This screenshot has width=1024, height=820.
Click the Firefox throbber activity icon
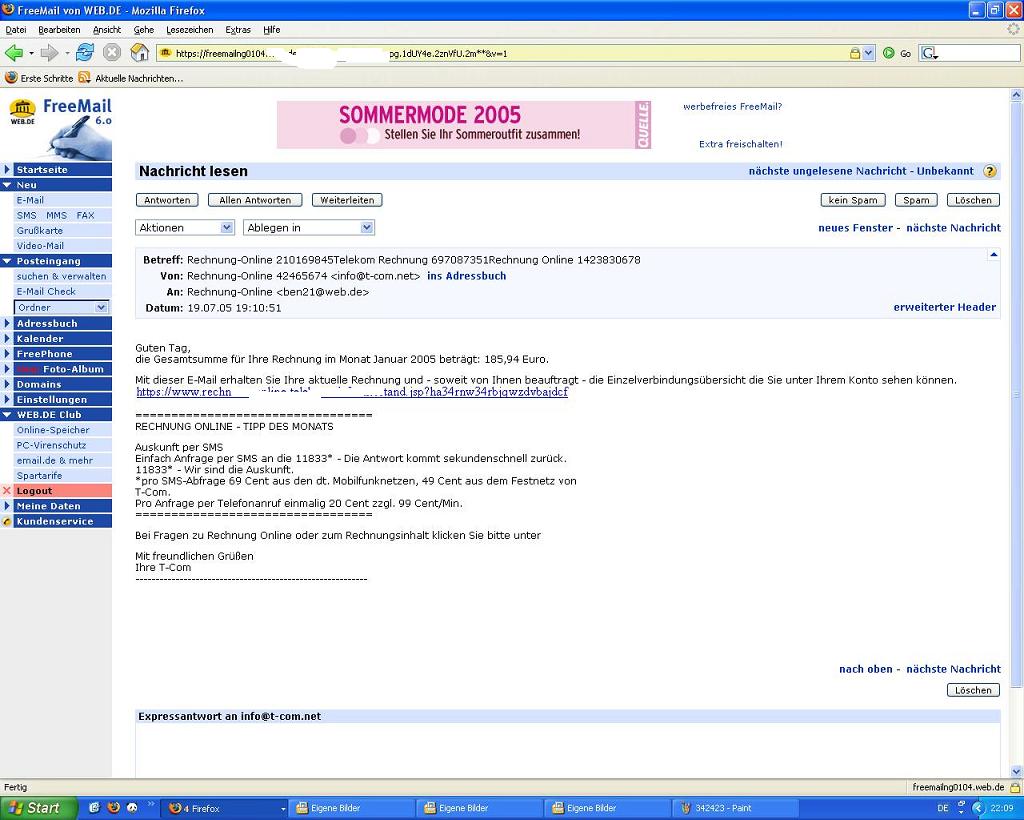click(1014, 29)
